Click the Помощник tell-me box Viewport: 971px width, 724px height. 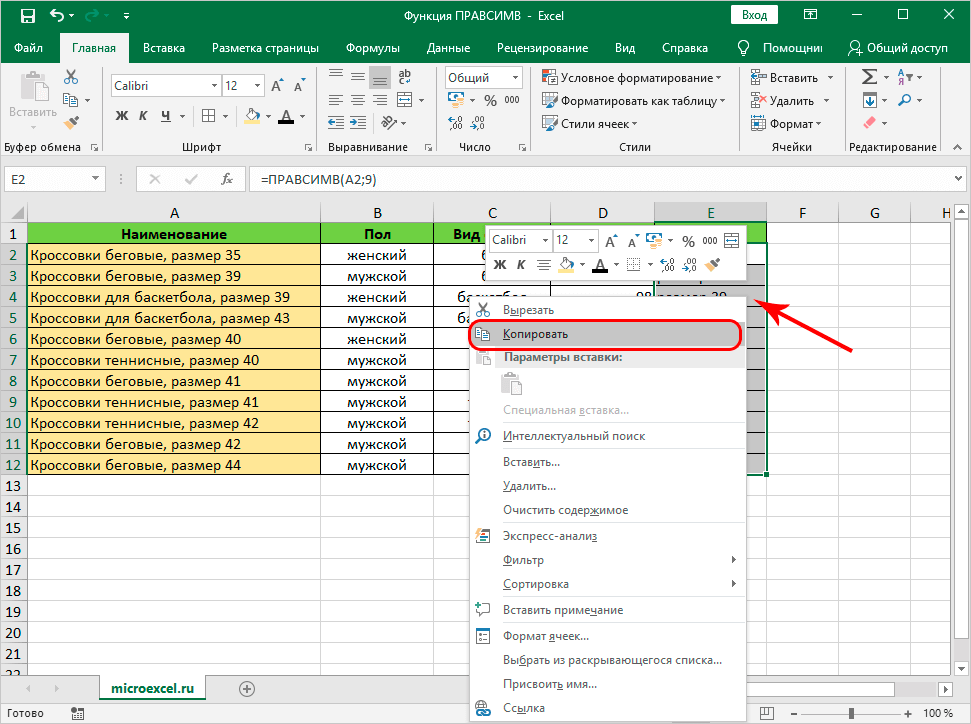[x=781, y=48]
